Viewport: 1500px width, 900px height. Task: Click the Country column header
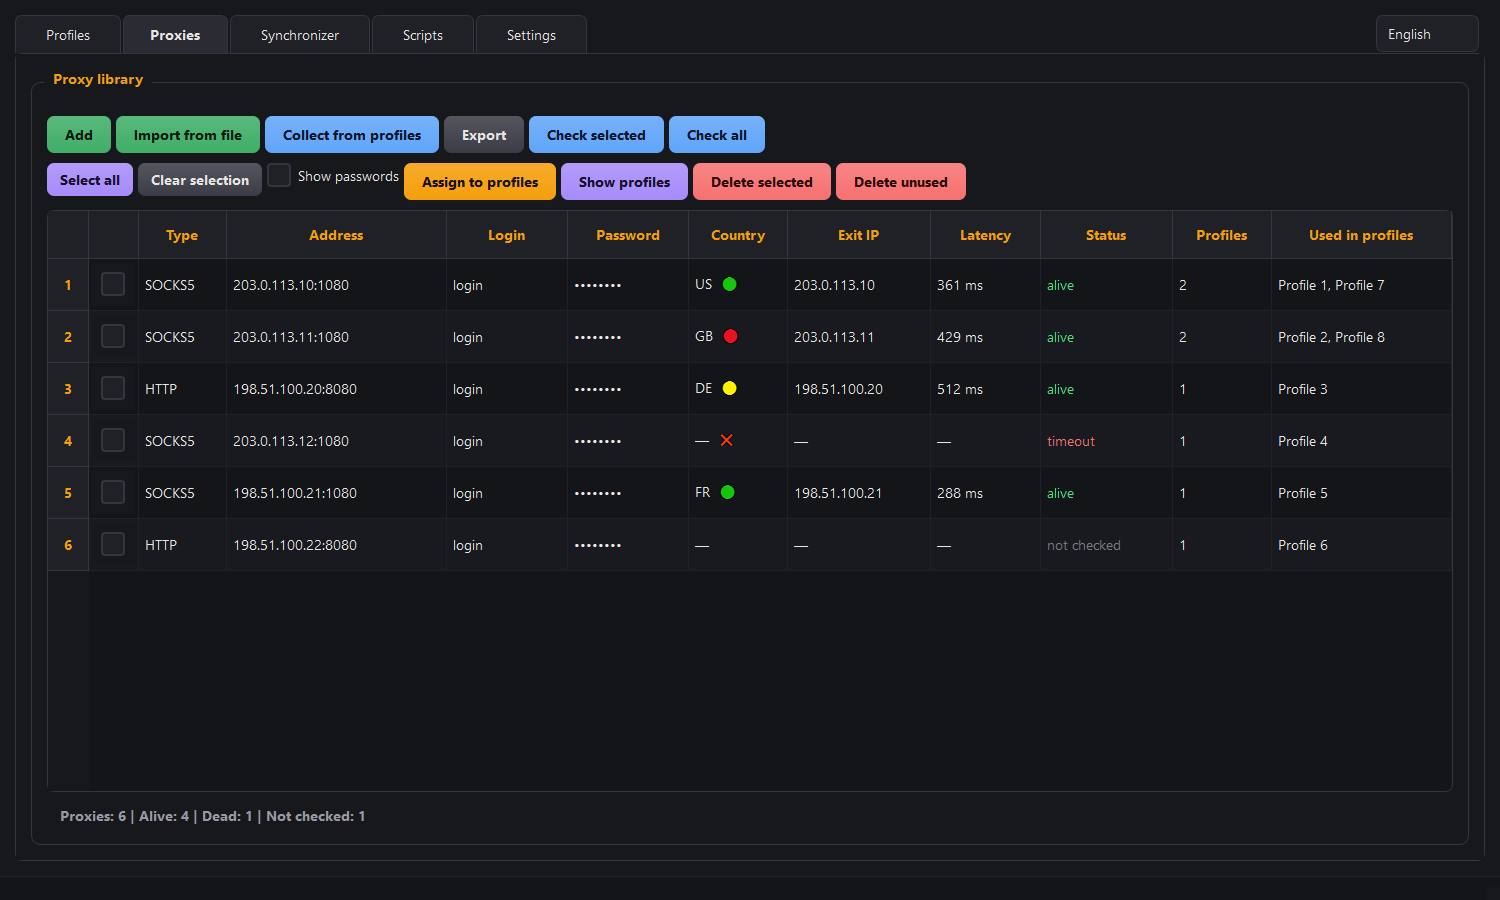[x=738, y=235]
